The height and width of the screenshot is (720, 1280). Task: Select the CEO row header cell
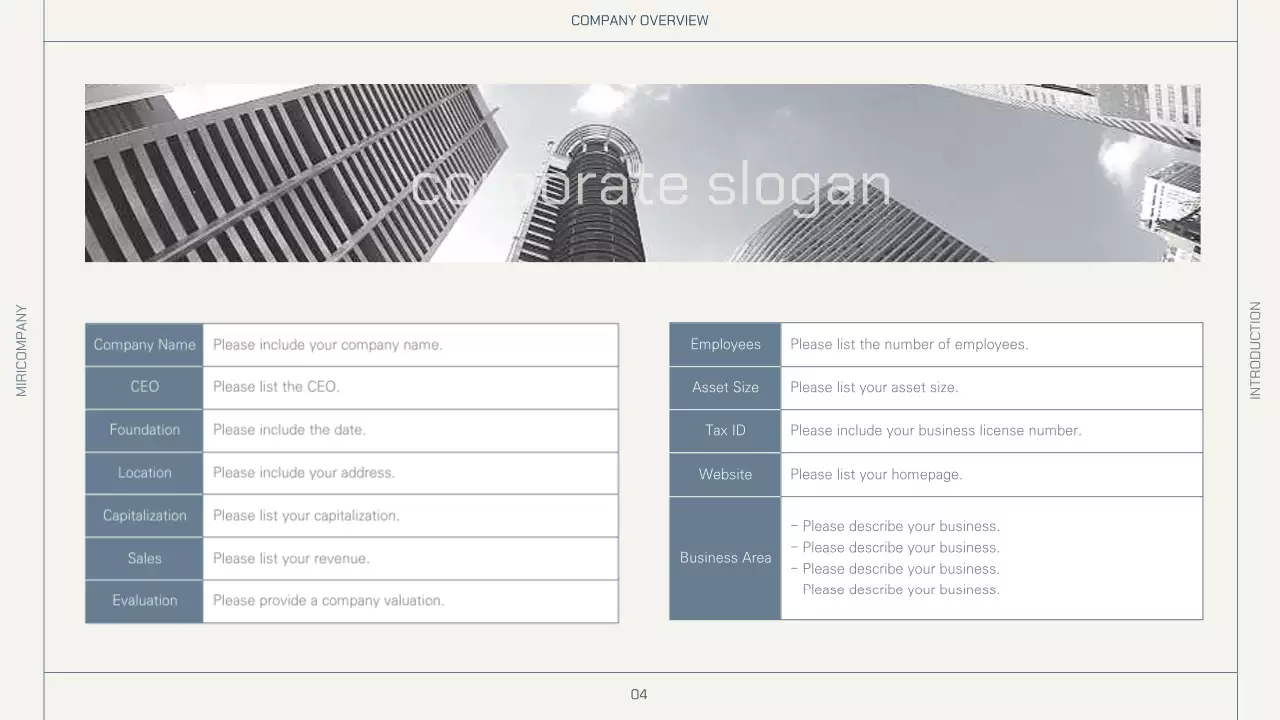(x=144, y=387)
